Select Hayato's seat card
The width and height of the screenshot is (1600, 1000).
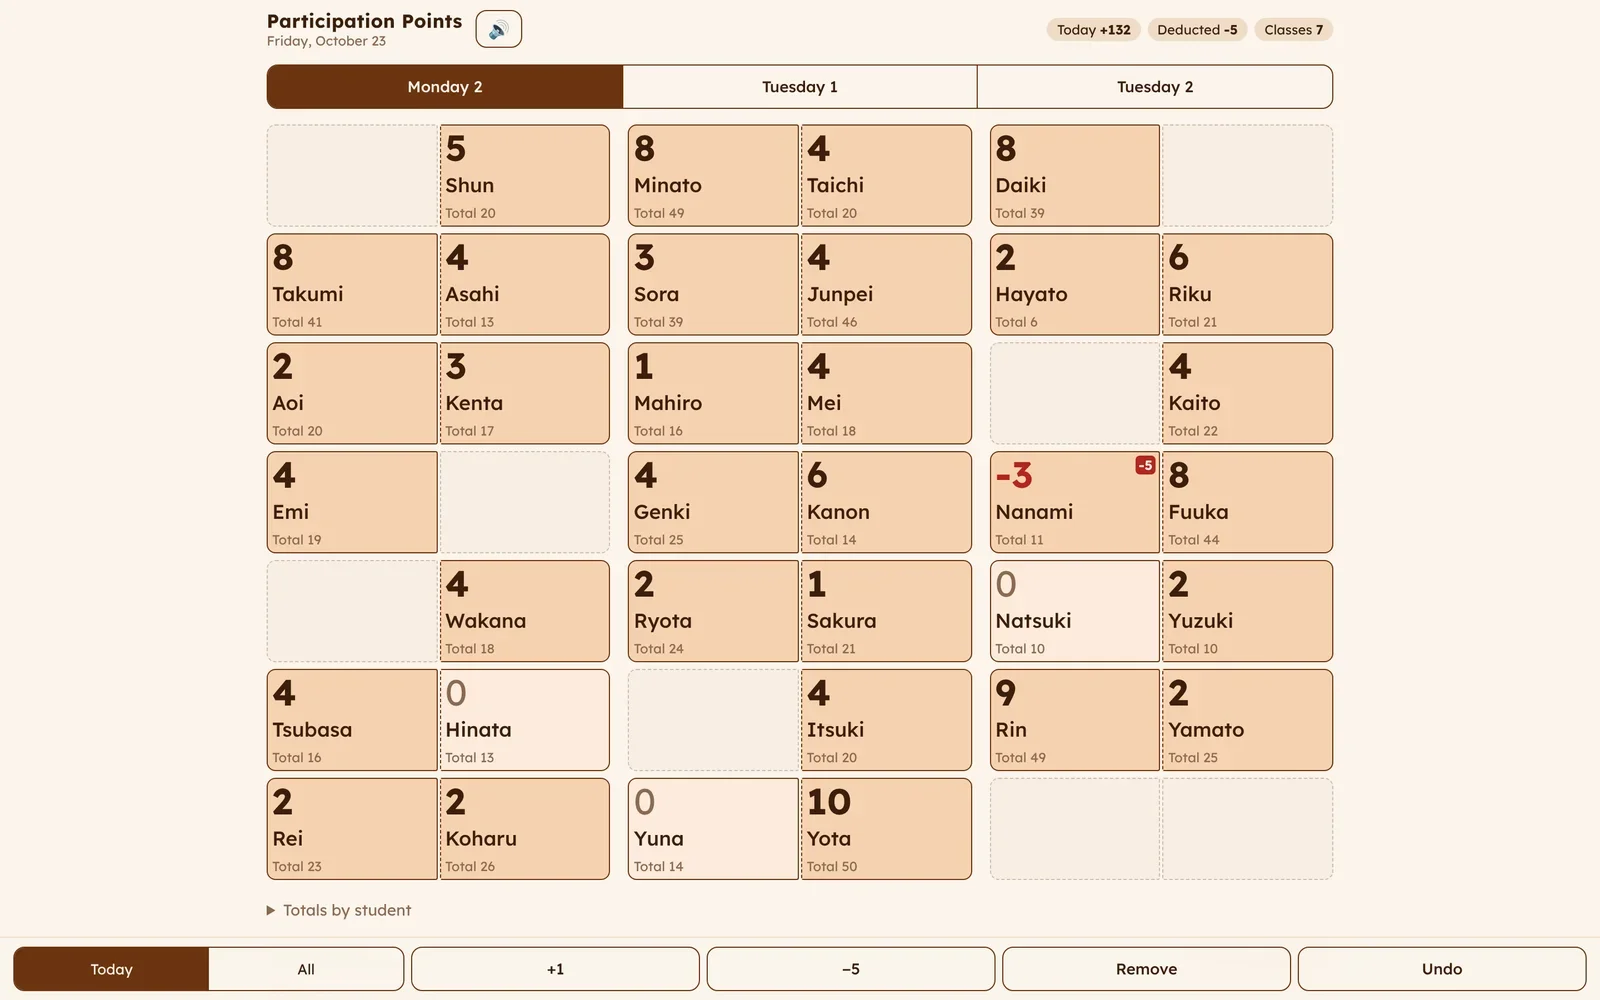tap(1075, 284)
